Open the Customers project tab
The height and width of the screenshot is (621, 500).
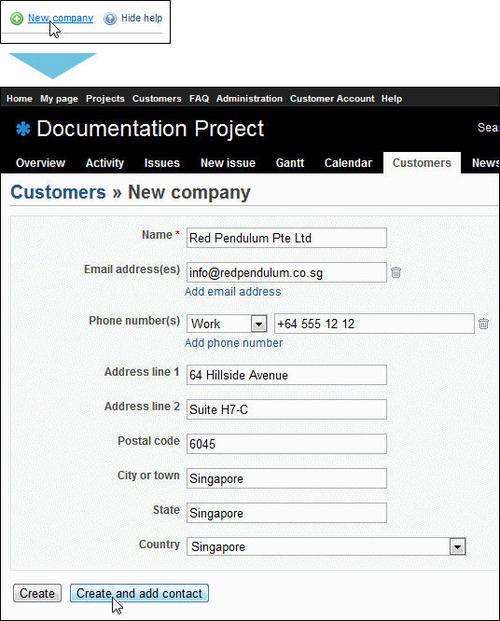coord(422,163)
